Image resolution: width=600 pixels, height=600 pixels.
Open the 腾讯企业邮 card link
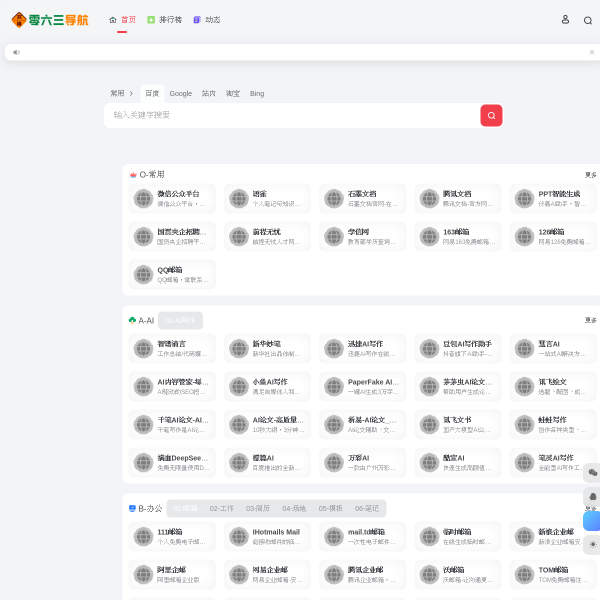[x=362, y=574]
